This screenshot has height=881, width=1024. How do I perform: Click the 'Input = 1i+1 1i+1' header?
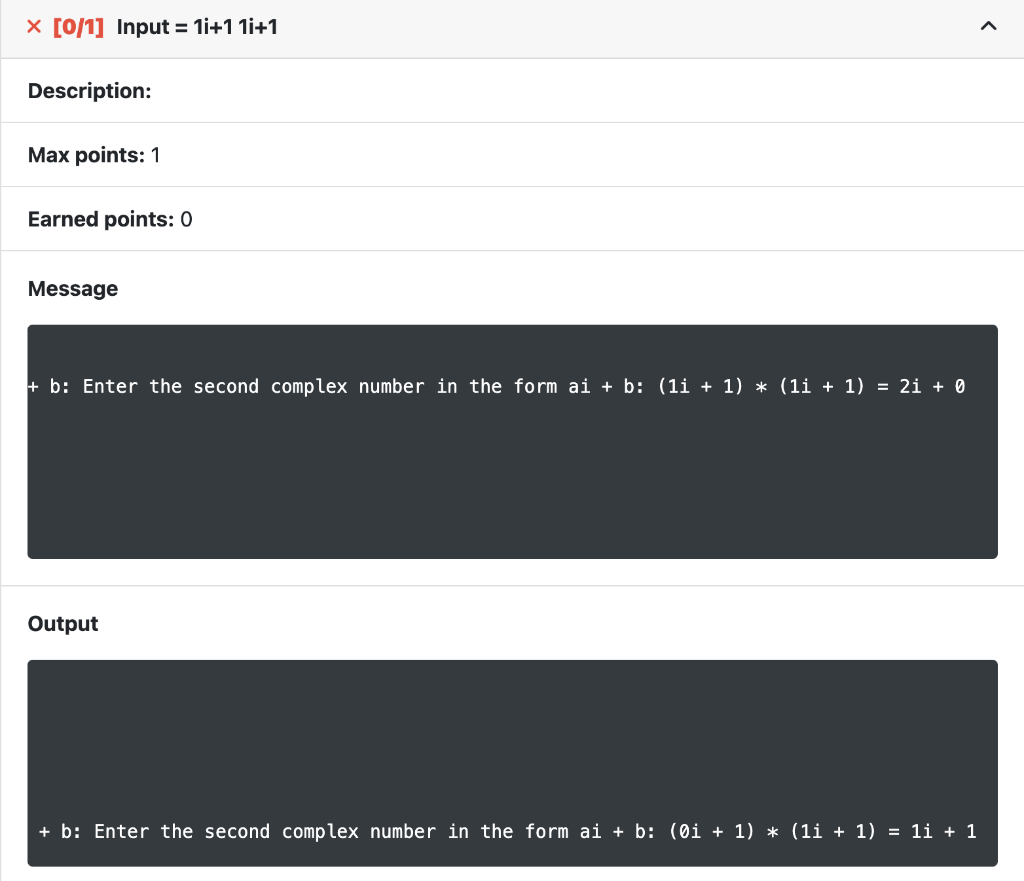[197, 26]
